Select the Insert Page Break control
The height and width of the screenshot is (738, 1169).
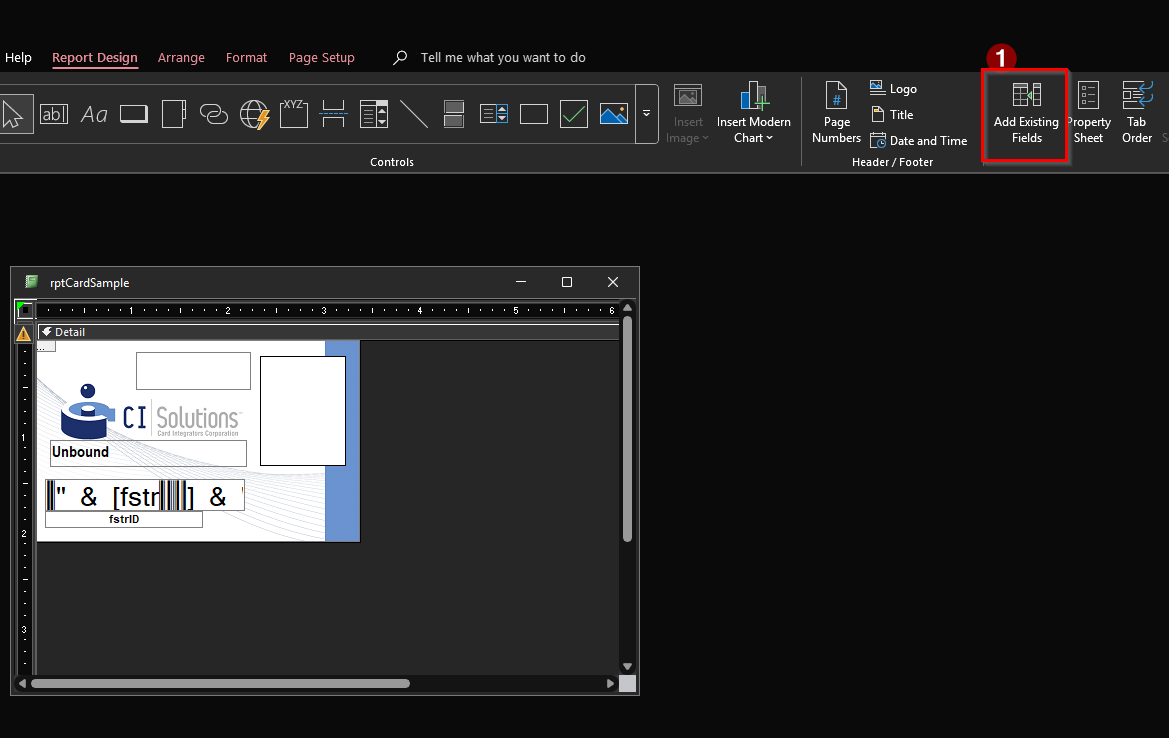pyautogui.click(x=334, y=114)
